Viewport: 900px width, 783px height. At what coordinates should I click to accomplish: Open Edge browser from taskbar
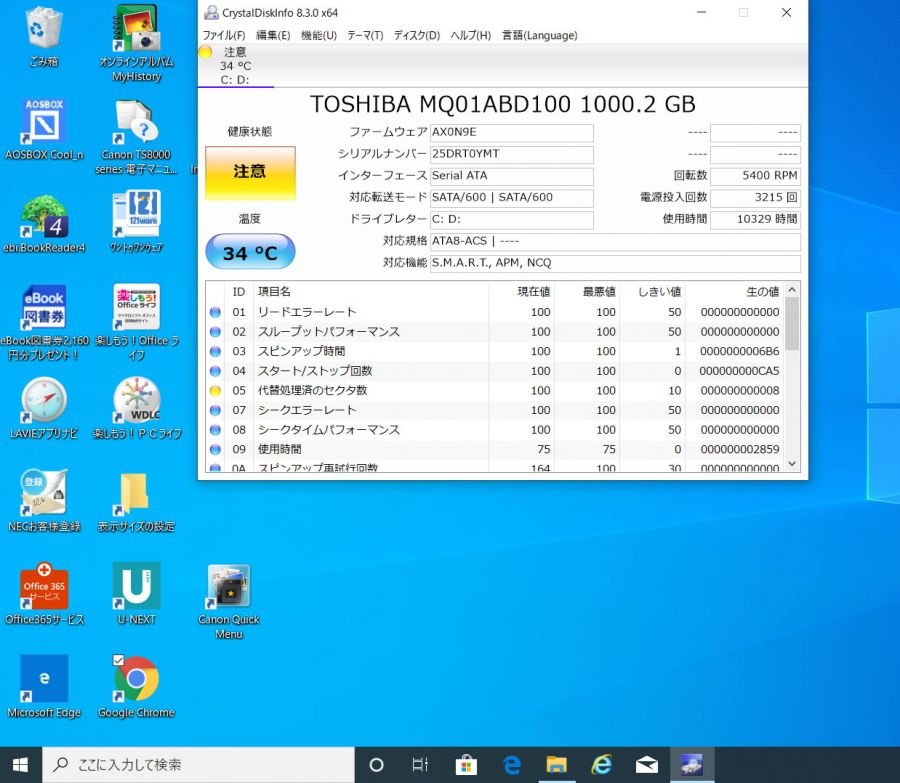click(511, 765)
